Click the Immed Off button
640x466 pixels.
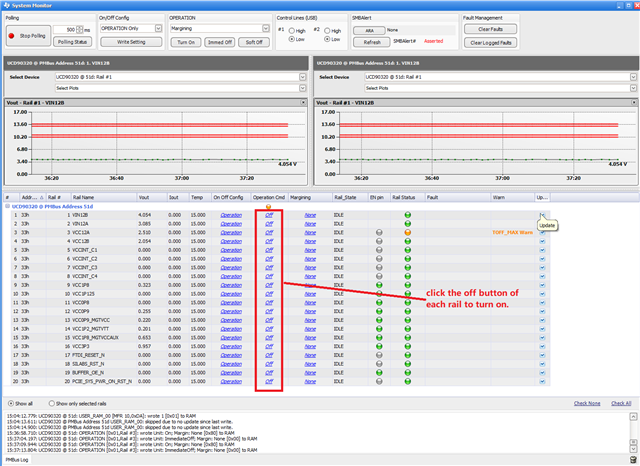(220, 42)
